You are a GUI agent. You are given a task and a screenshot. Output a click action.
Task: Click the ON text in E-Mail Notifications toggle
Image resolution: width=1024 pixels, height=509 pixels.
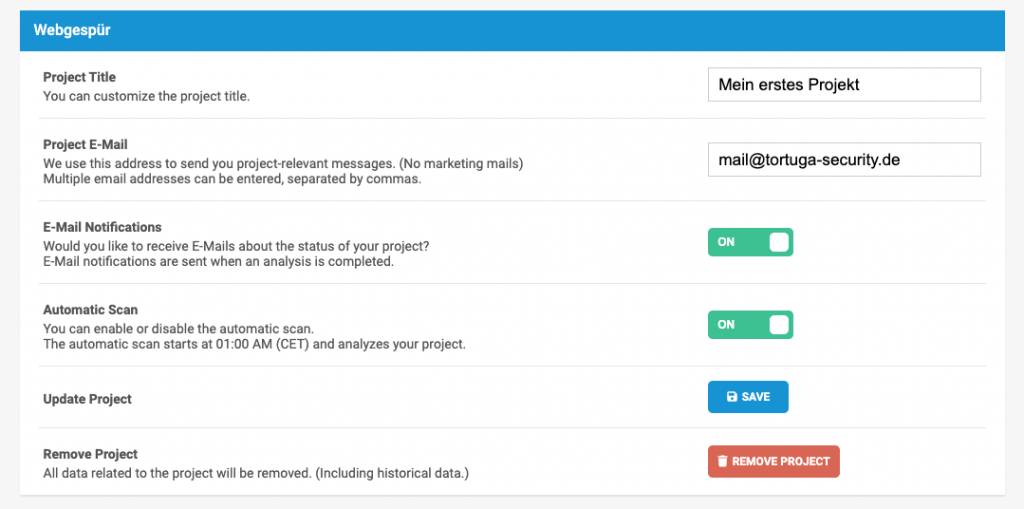[x=726, y=242]
